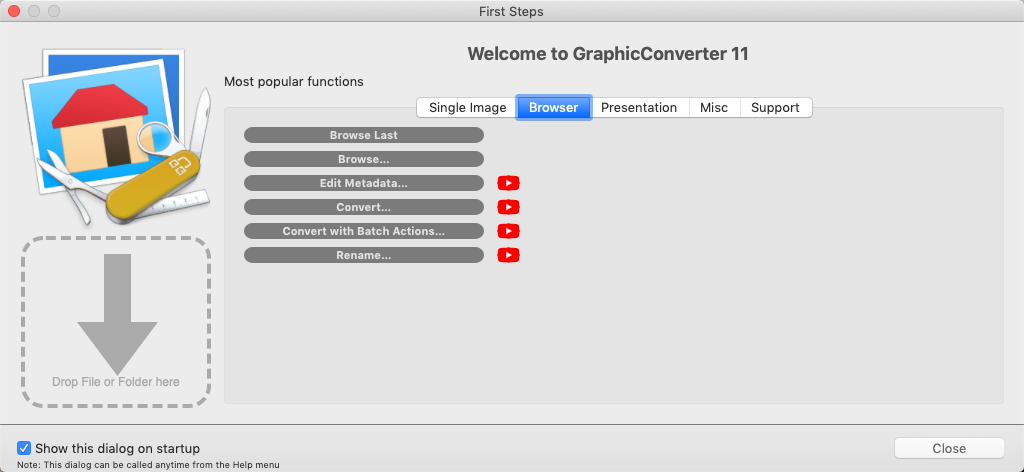Image resolution: width=1024 pixels, height=472 pixels.
Task: Open YouTube tutorial for Rename
Action: pos(508,255)
